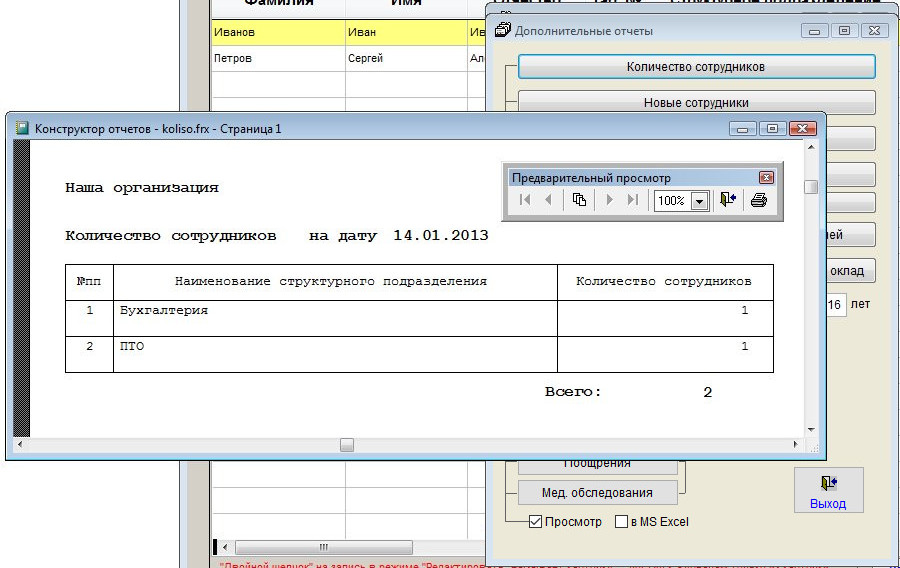Close the Предварительный просмотр toolbar
Viewport: 900px width, 568px height.
tap(766, 177)
